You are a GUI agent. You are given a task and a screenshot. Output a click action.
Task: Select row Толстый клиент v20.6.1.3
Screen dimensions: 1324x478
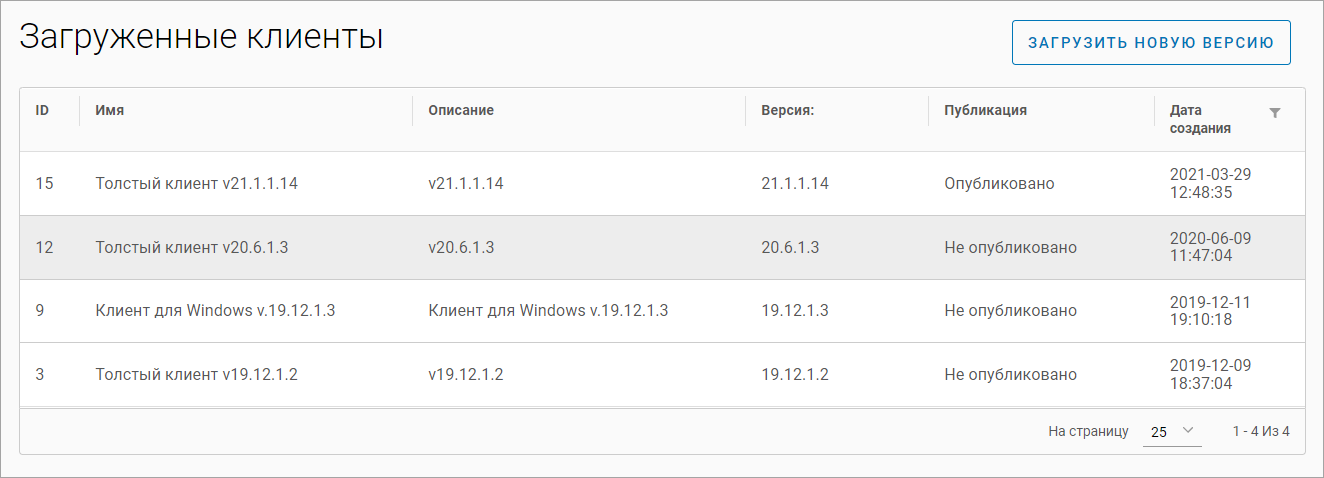[x=192, y=248]
